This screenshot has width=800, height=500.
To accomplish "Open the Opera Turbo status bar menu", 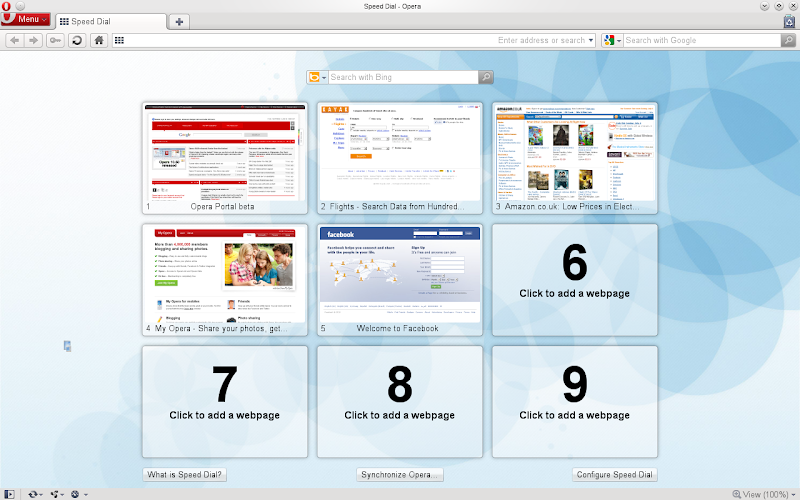I will (79, 494).
